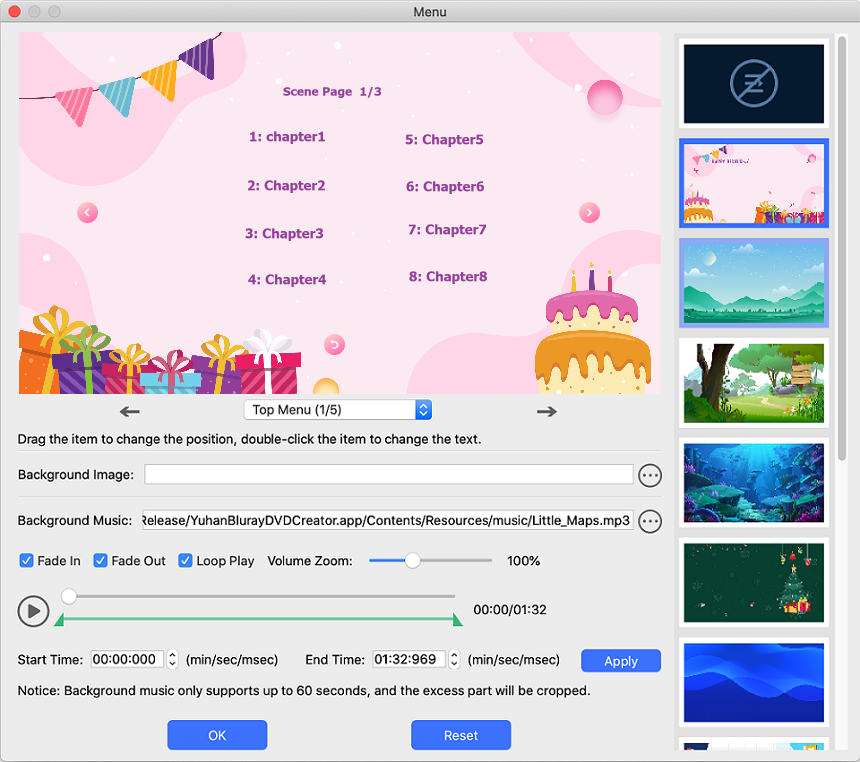
Task: Select the no-menu template thumbnail
Action: (754, 84)
